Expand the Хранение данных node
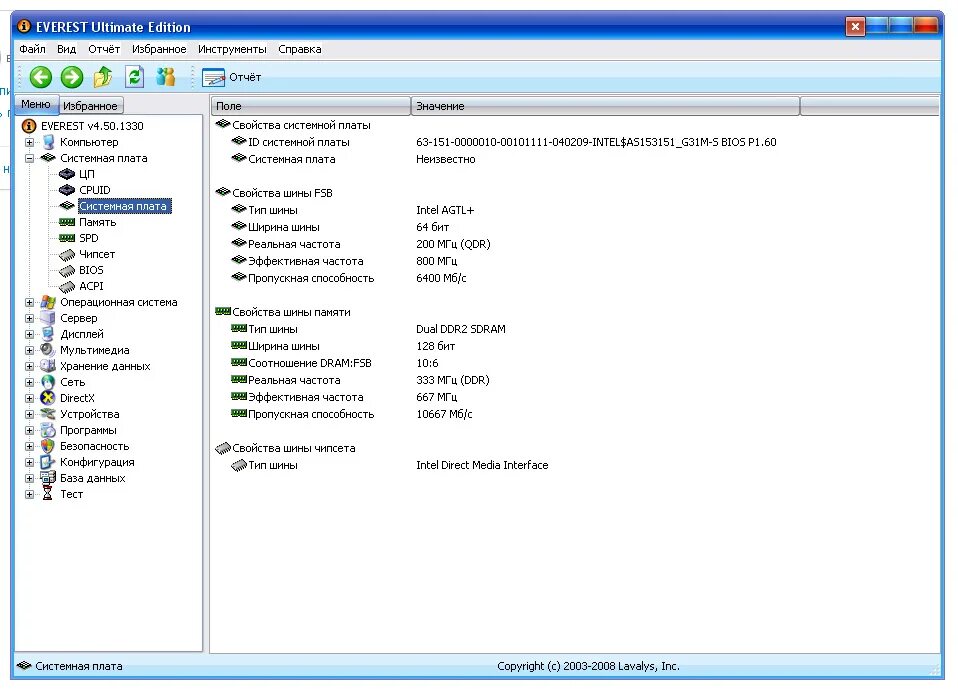Viewport: 958px width, 690px height. (29, 367)
